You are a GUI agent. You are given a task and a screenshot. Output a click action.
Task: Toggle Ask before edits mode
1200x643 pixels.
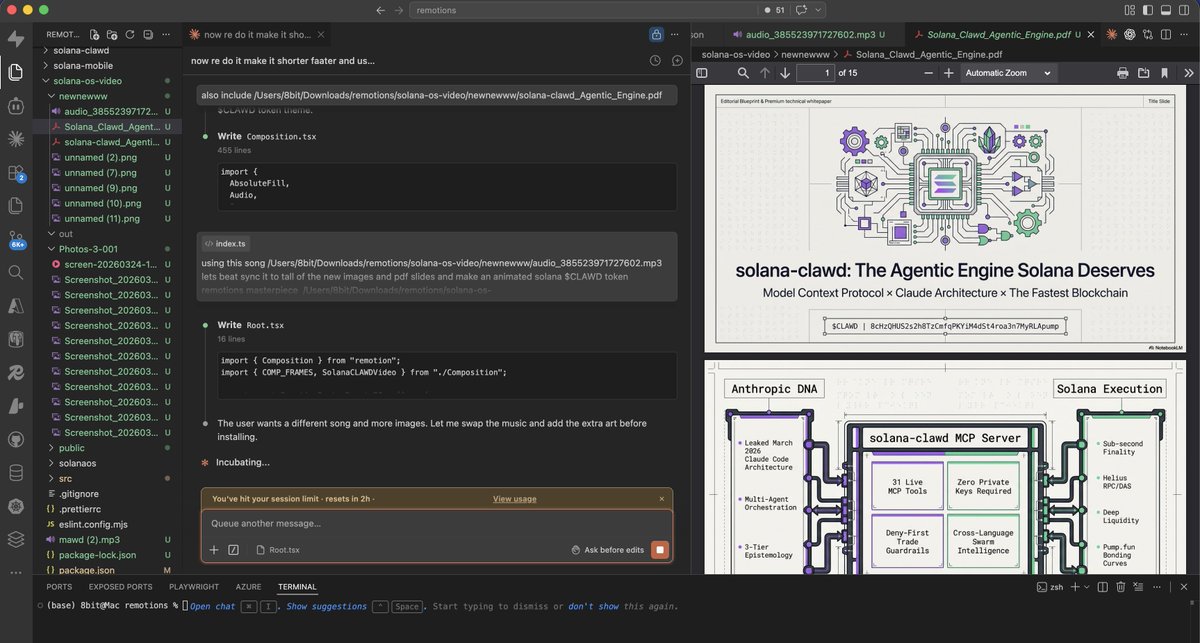click(608, 550)
